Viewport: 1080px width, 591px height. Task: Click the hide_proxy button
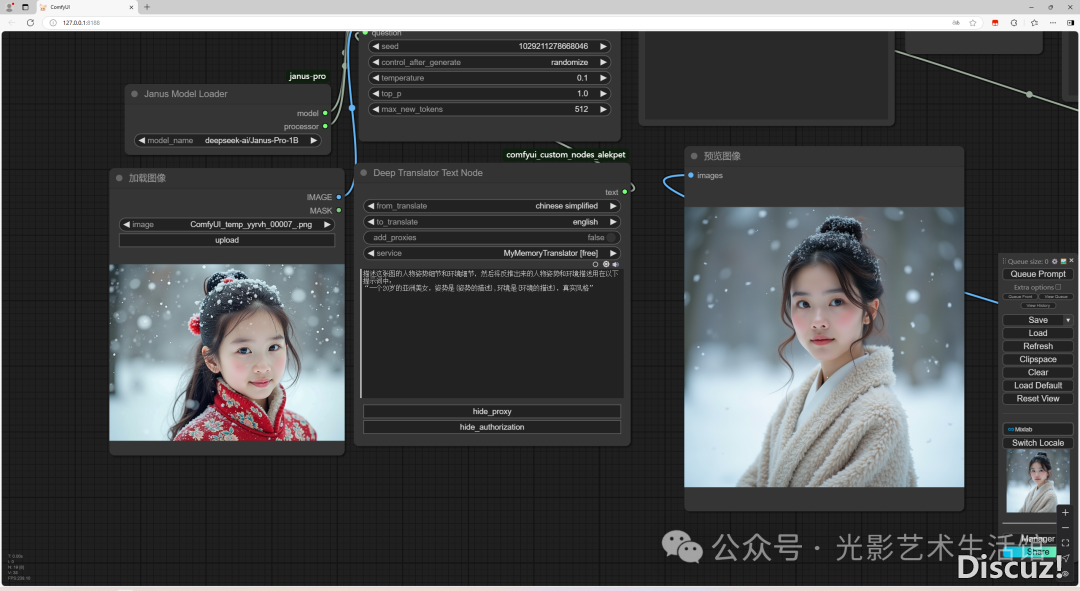[492, 411]
